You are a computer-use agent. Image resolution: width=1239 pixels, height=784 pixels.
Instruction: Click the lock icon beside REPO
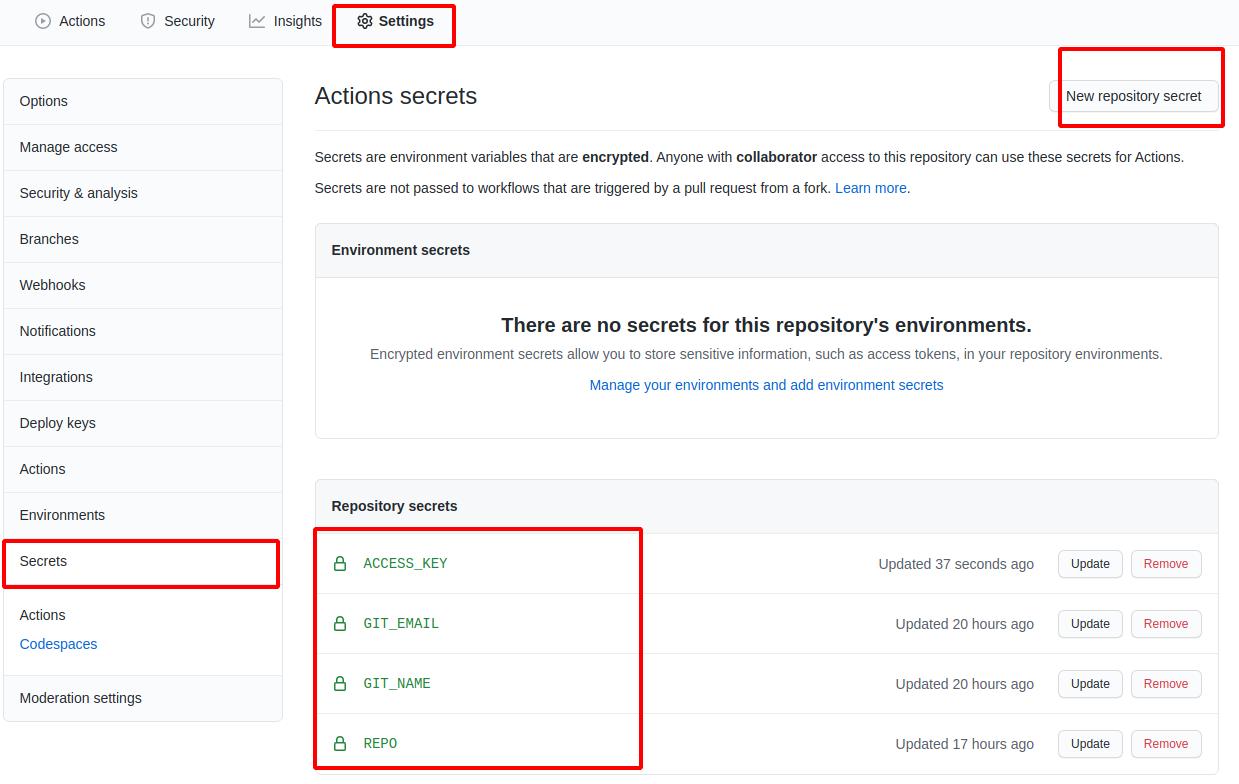pos(340,744)
